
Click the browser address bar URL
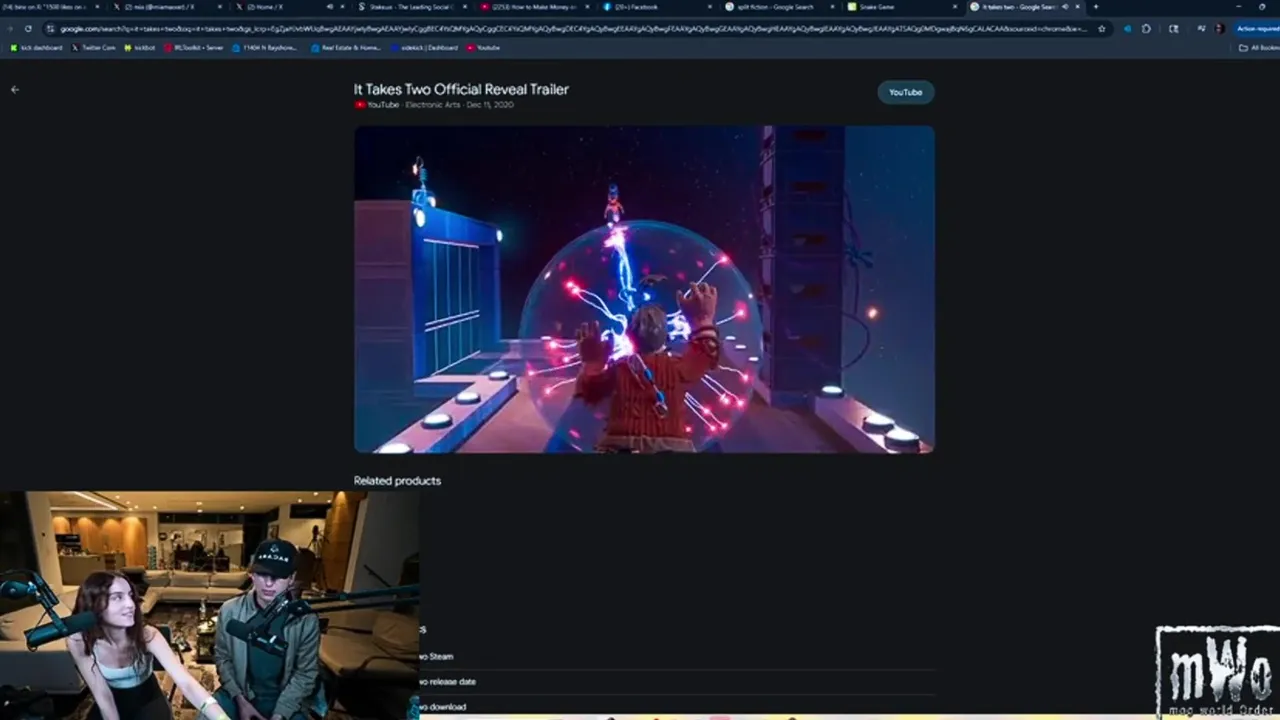tap(575, 29)
